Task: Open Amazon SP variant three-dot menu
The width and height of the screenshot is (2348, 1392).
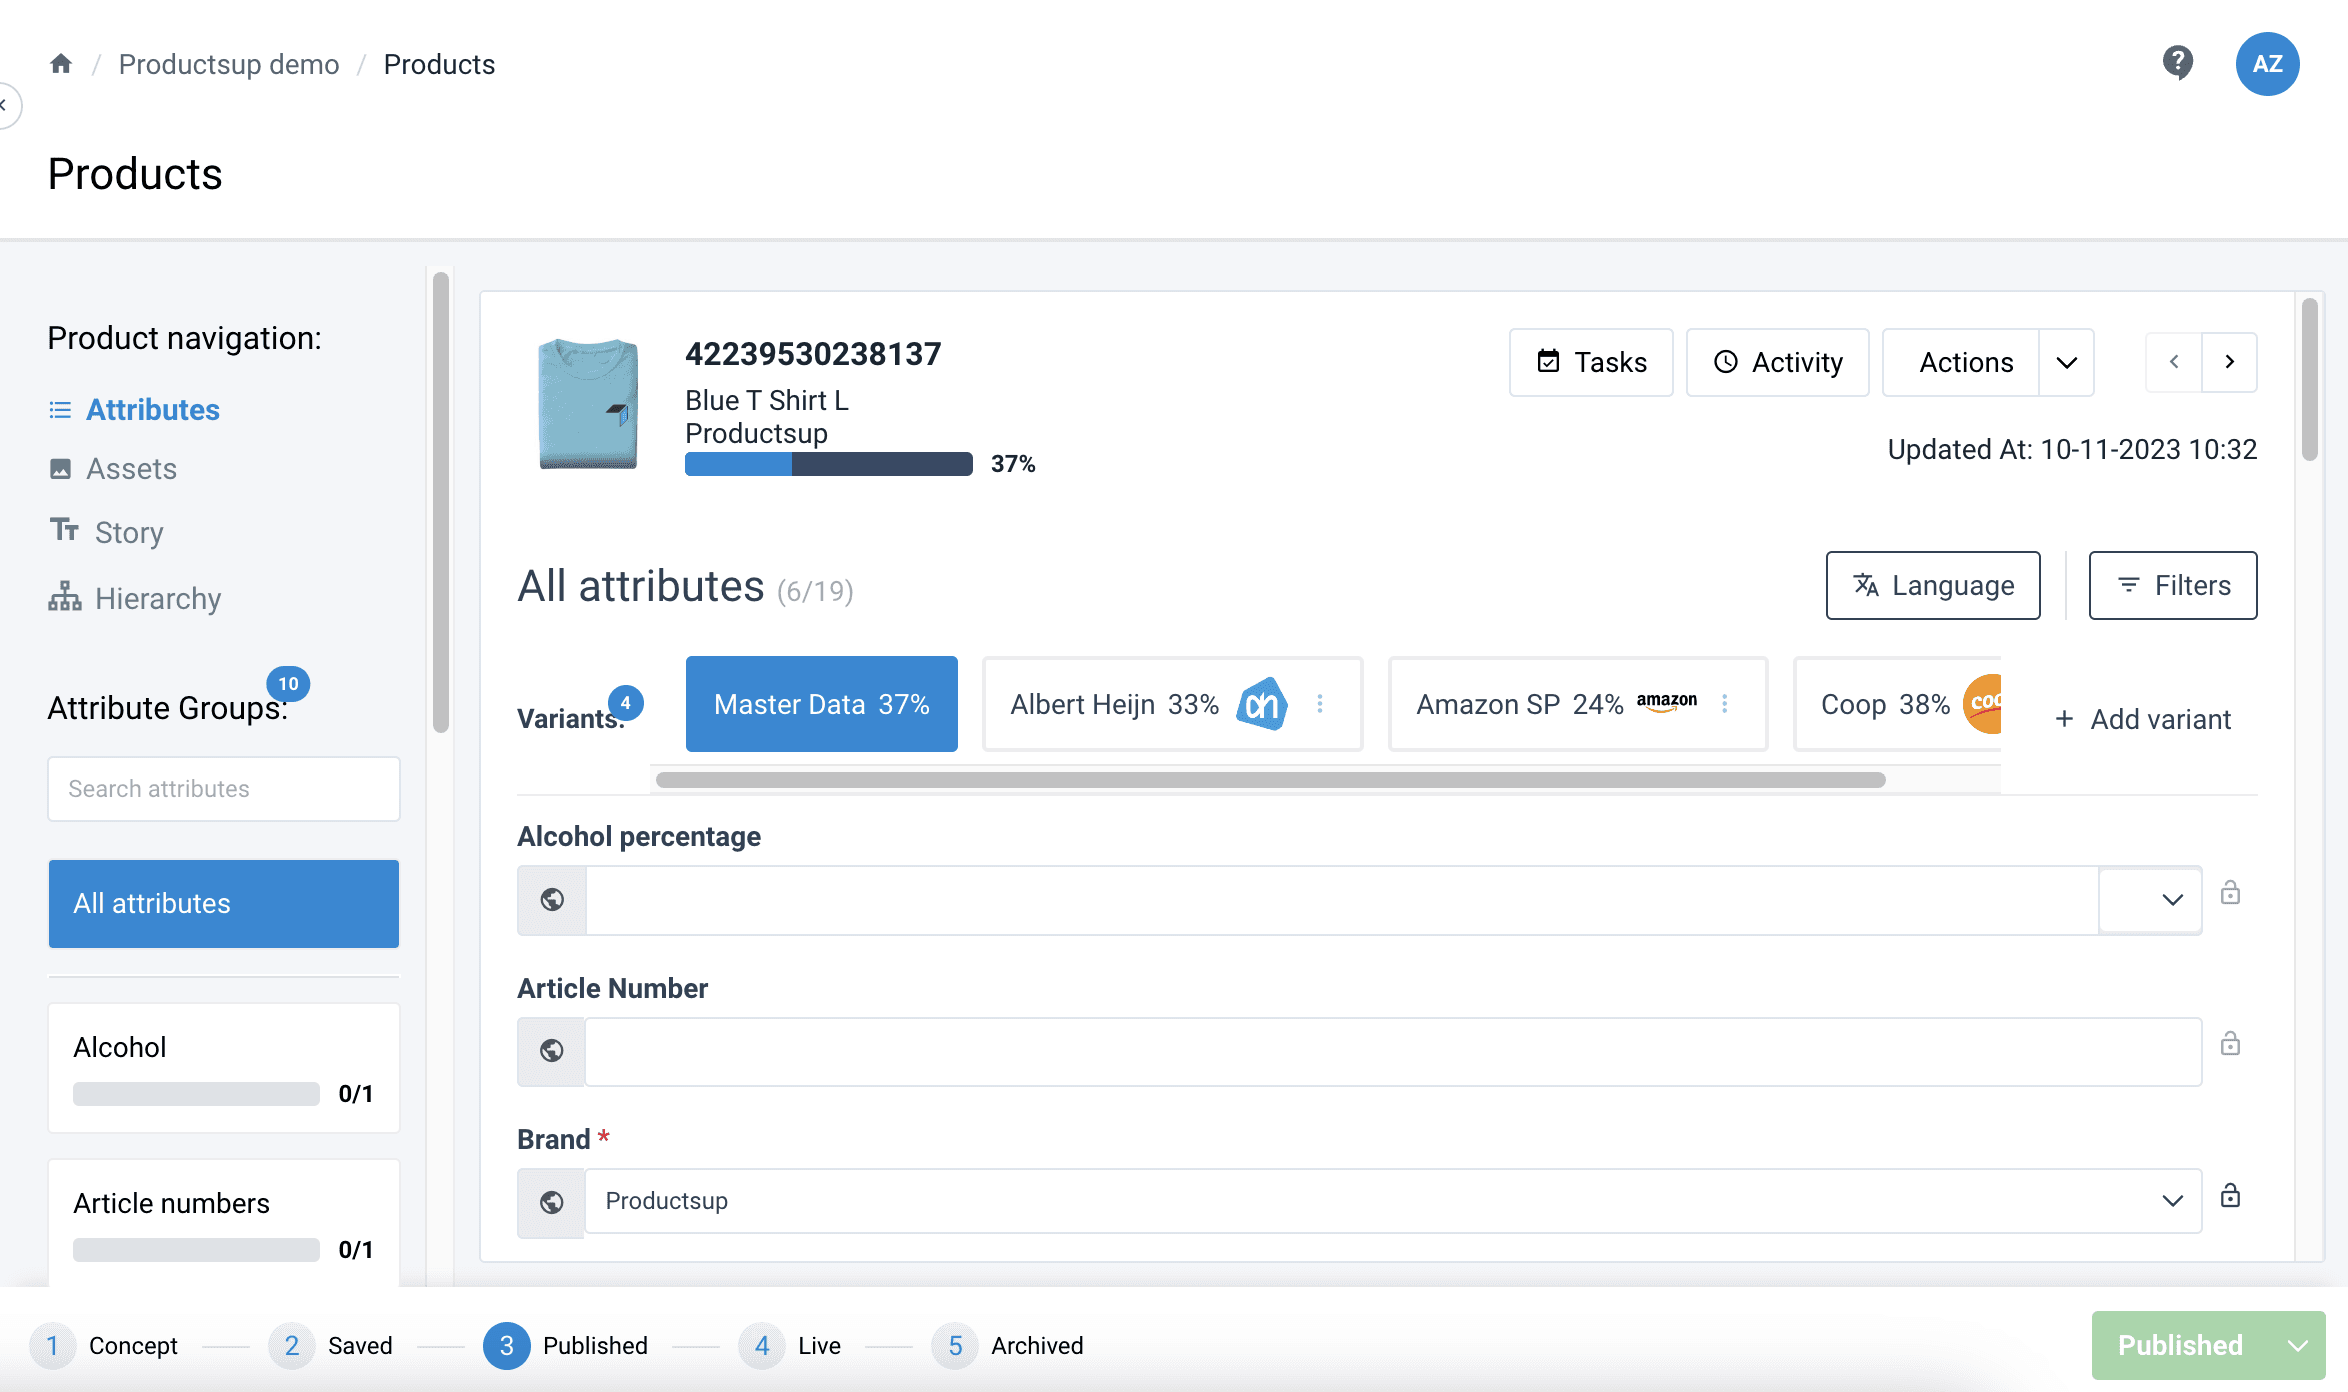Action: pyautogui.click(x=1725, y=704)
